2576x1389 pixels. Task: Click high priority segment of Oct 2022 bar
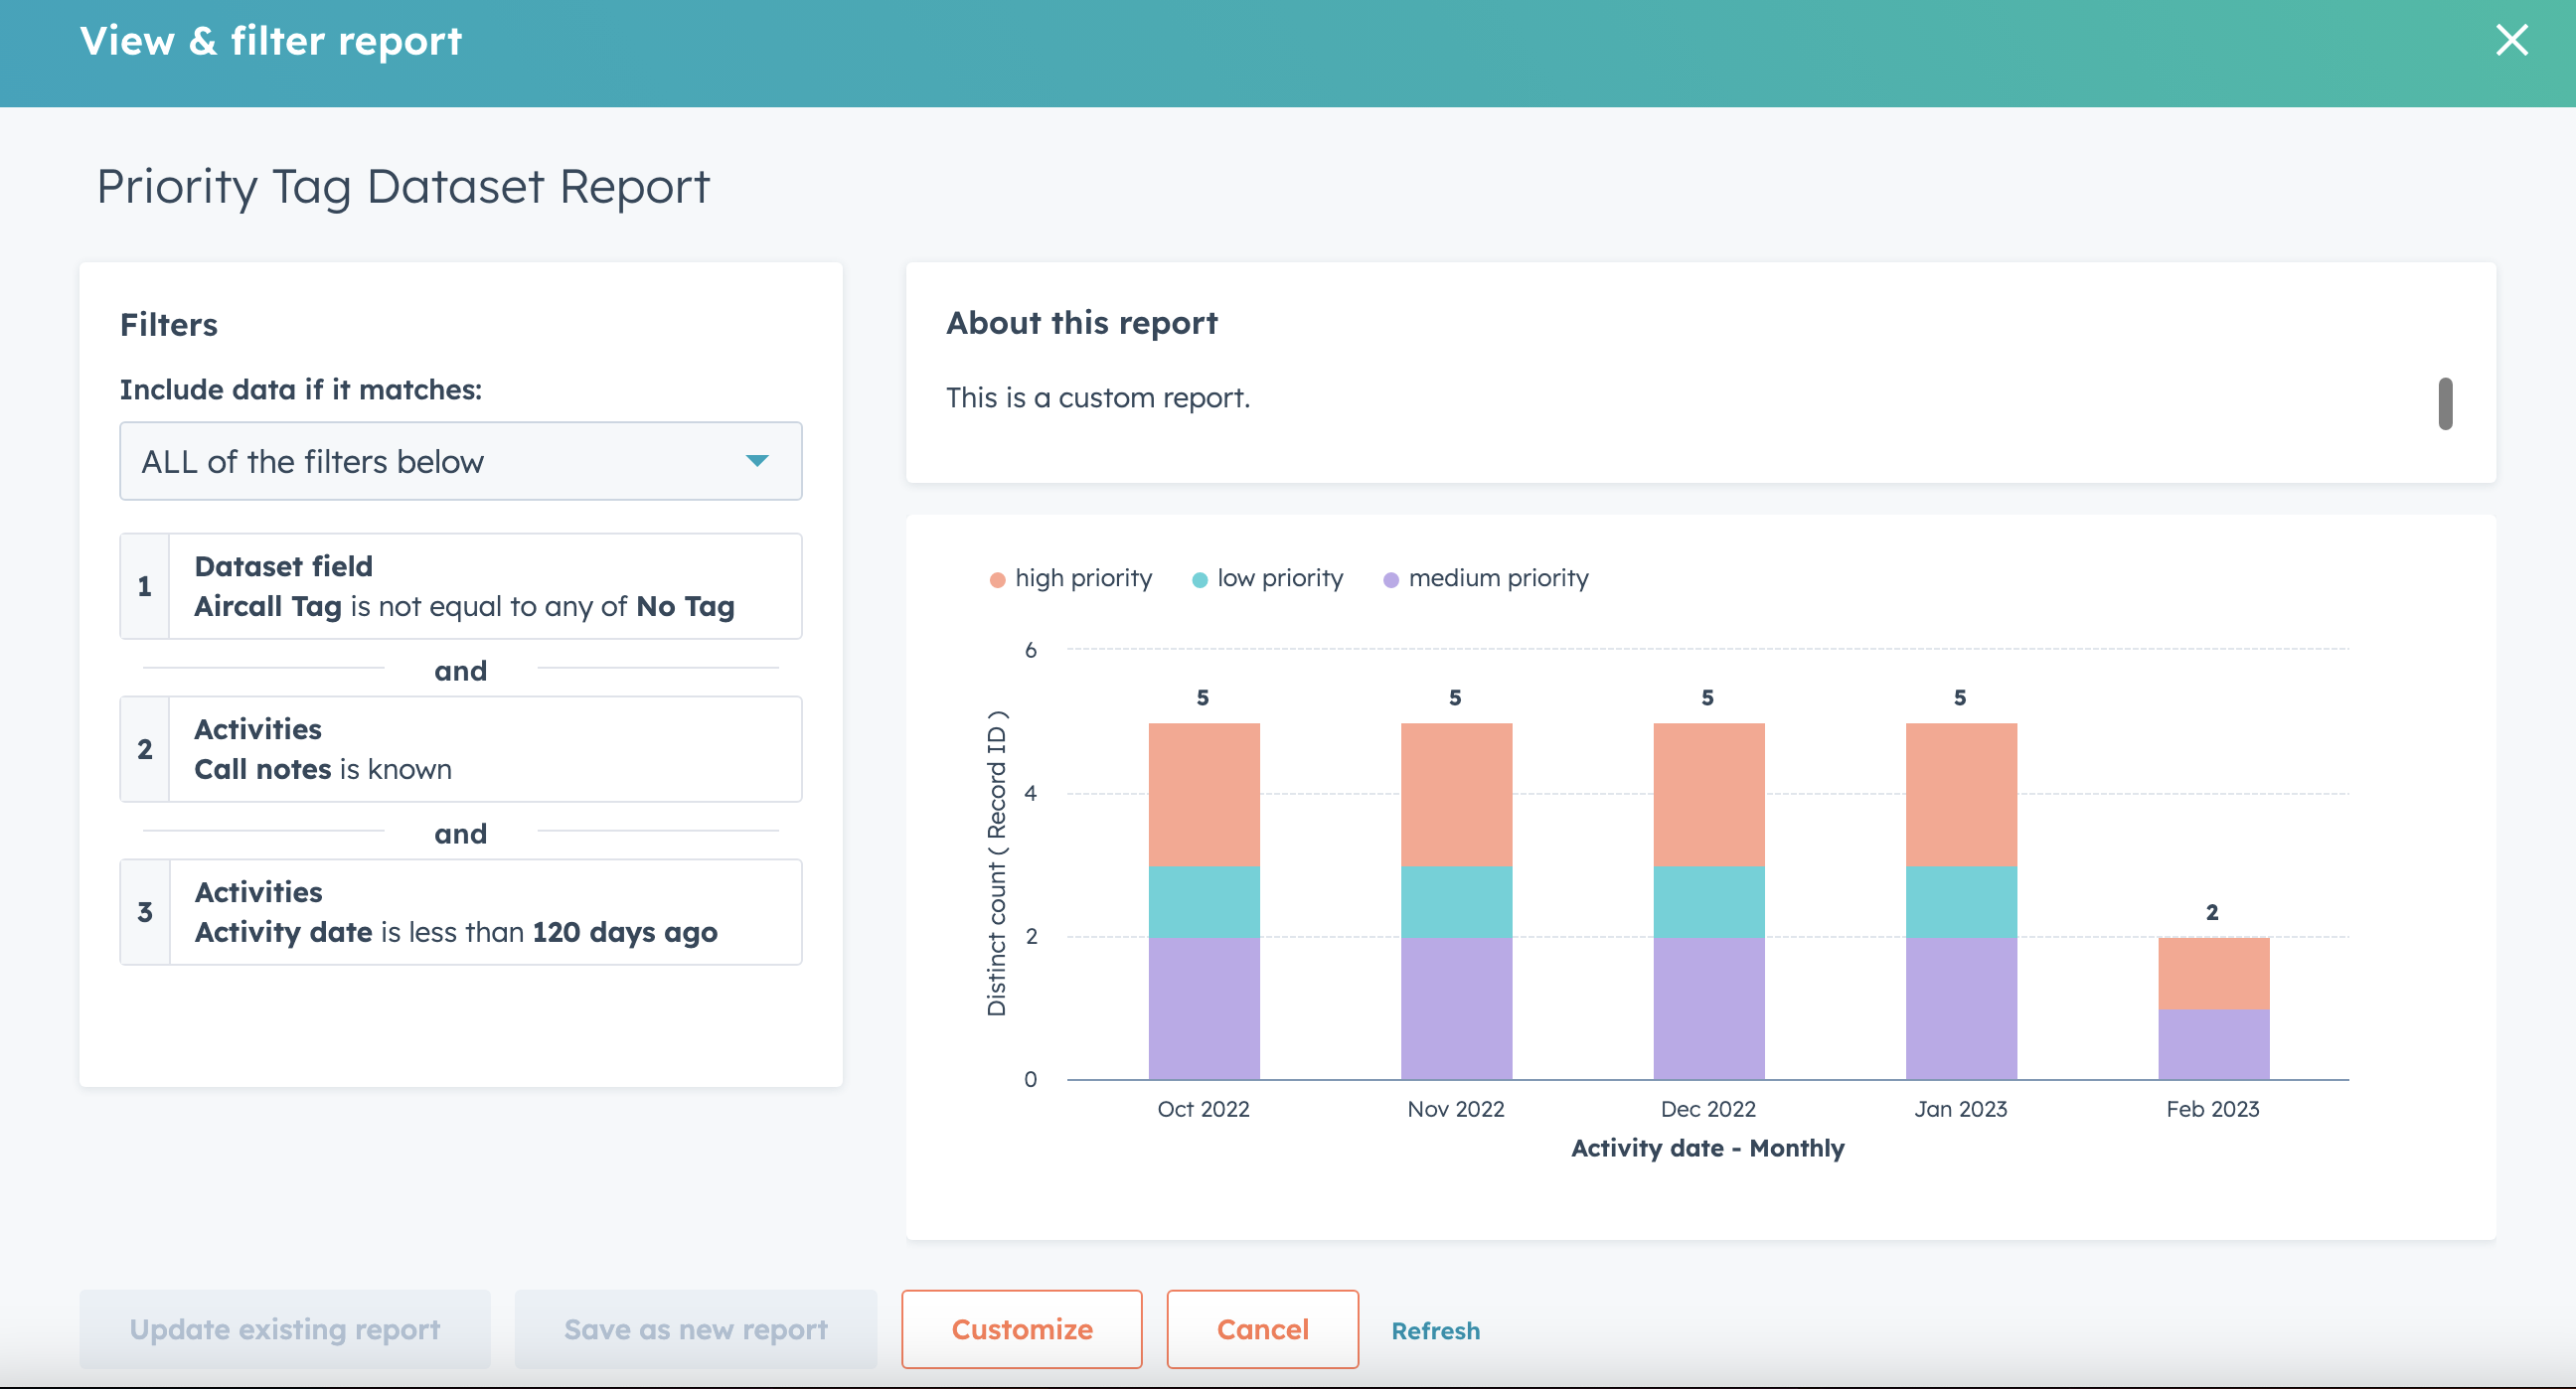click(1203, 794)
